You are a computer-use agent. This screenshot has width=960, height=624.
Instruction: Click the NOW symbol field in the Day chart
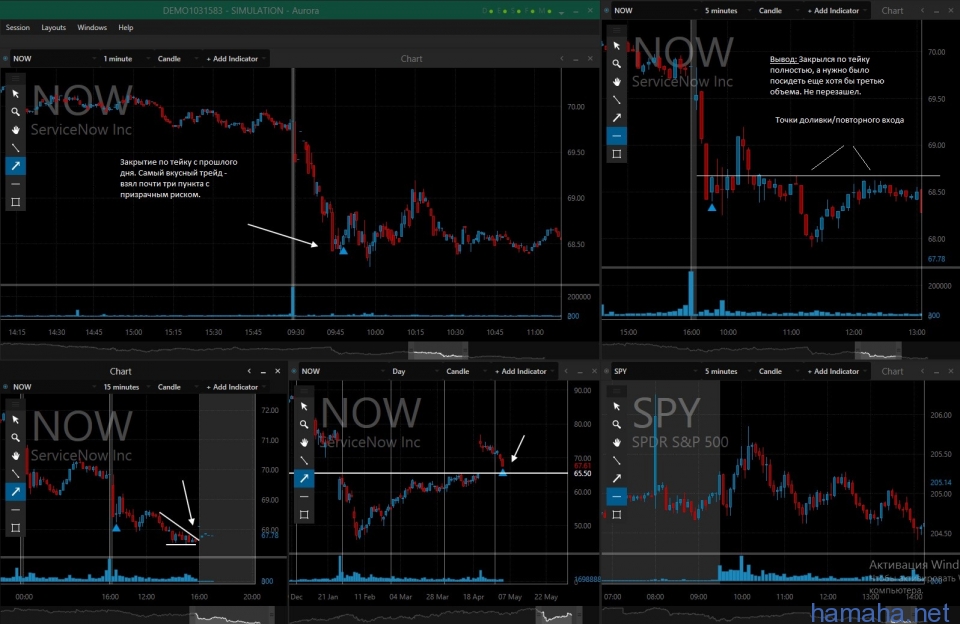pos(342,371)
